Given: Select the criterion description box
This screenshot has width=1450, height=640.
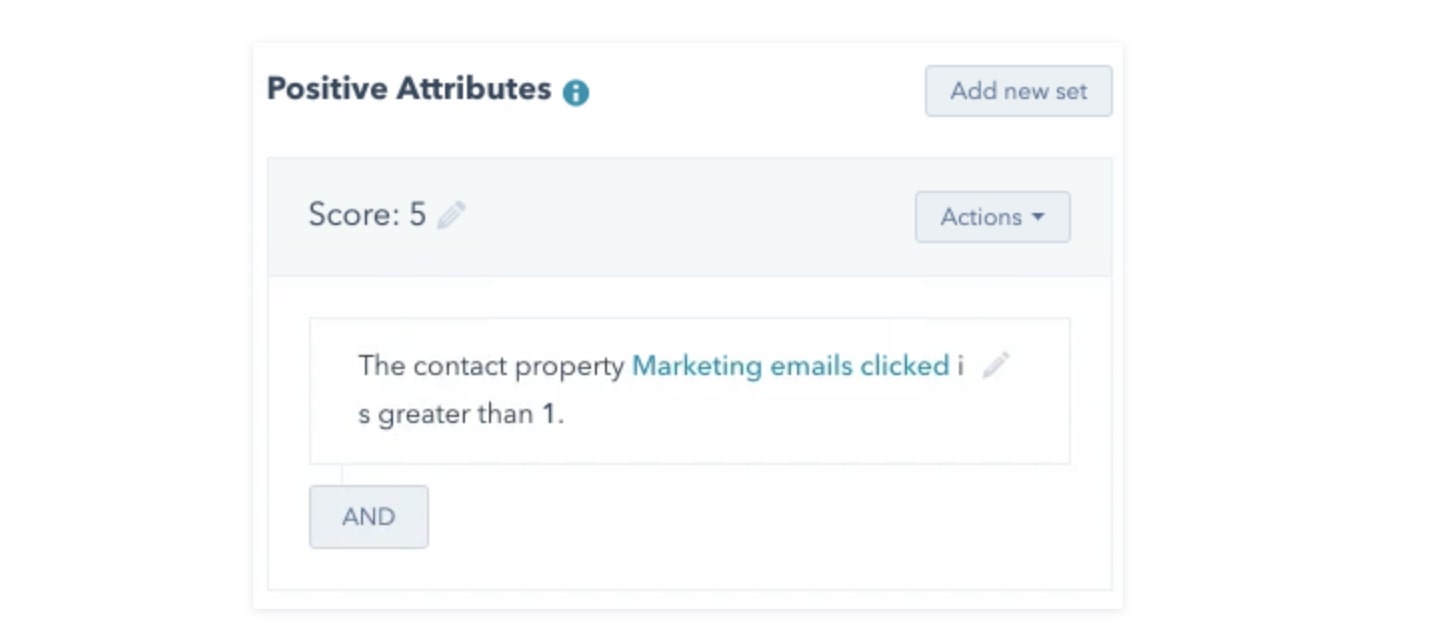Looking at the screenshot, I should [x=690, y=390].
